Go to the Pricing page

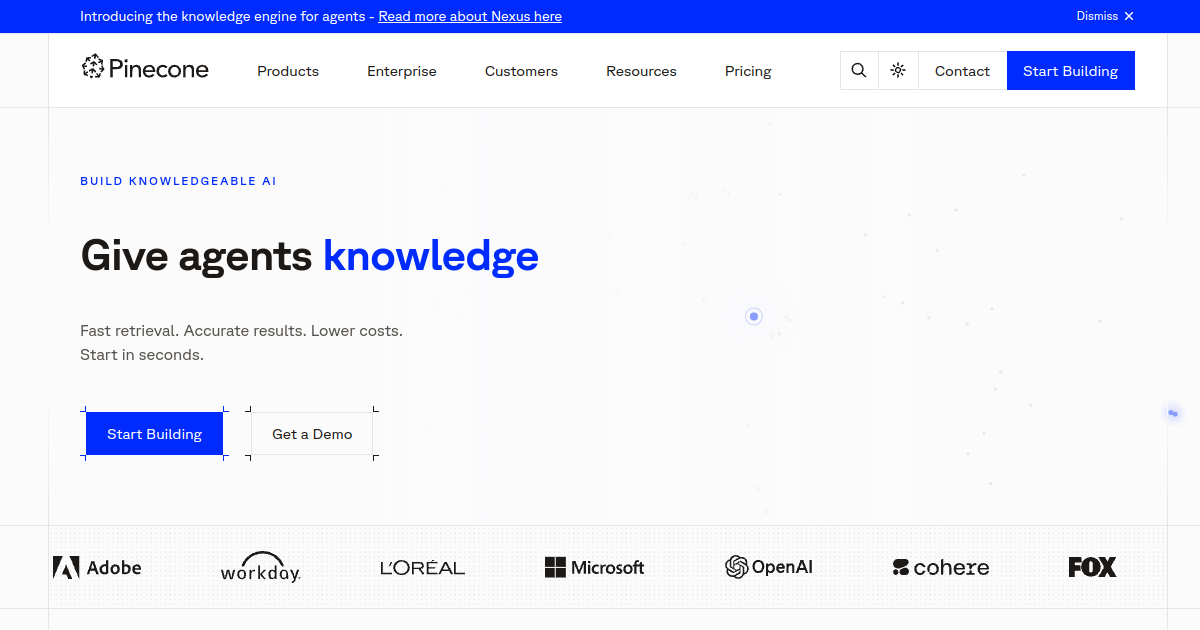[x=748, y=71]
